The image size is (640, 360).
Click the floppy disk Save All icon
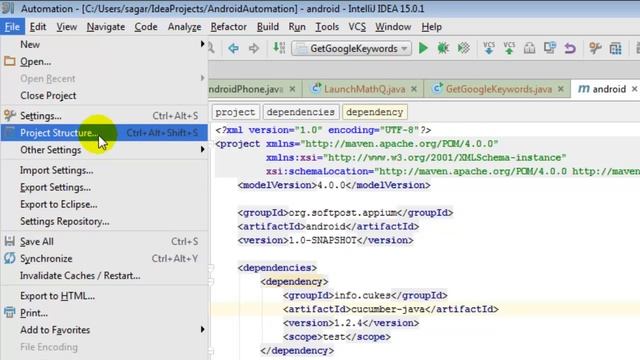(x=9, y=241)
